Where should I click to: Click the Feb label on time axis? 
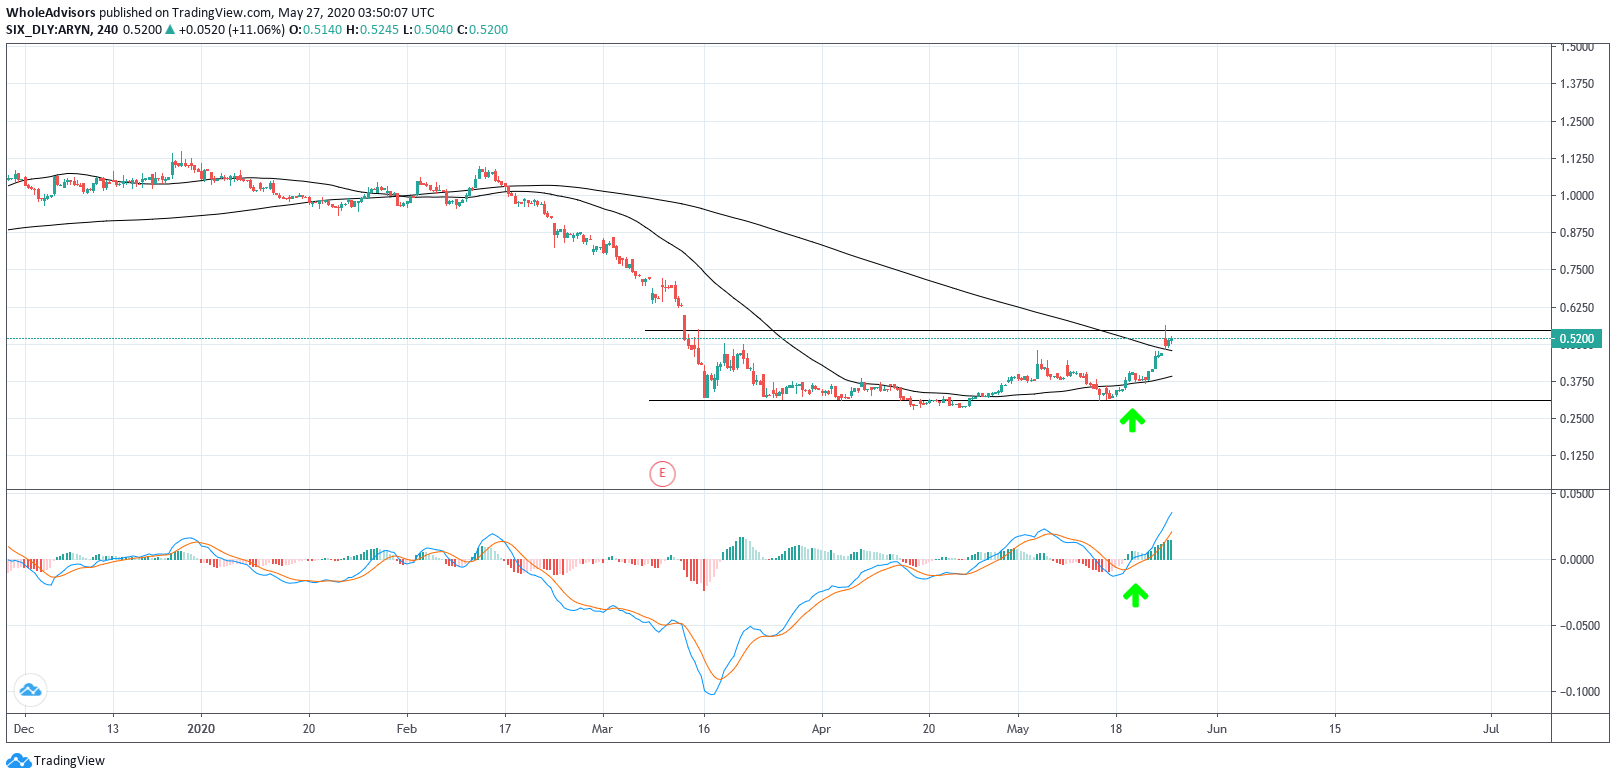[x=407, y=729]
